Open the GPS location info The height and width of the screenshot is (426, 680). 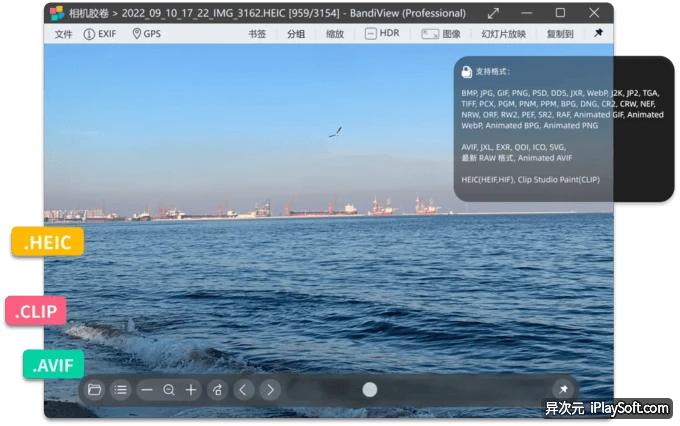coord(147,34)
